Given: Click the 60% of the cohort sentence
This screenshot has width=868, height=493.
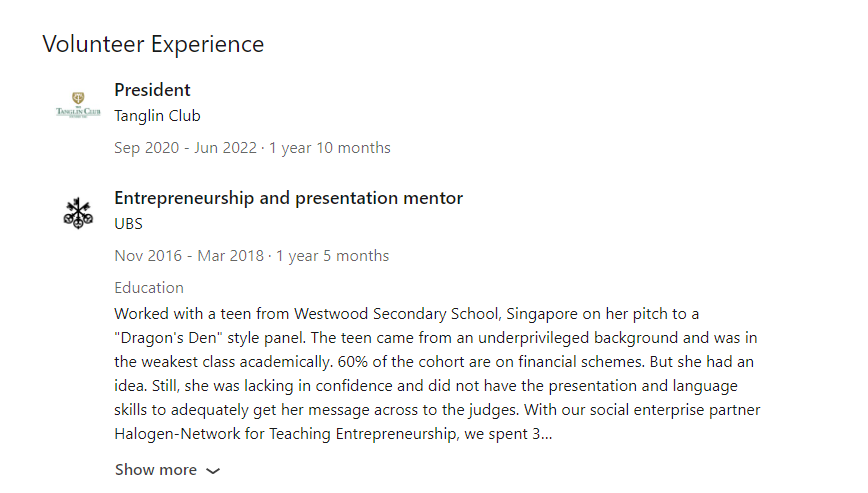Looking at the screenshot, I should [492, 361].
